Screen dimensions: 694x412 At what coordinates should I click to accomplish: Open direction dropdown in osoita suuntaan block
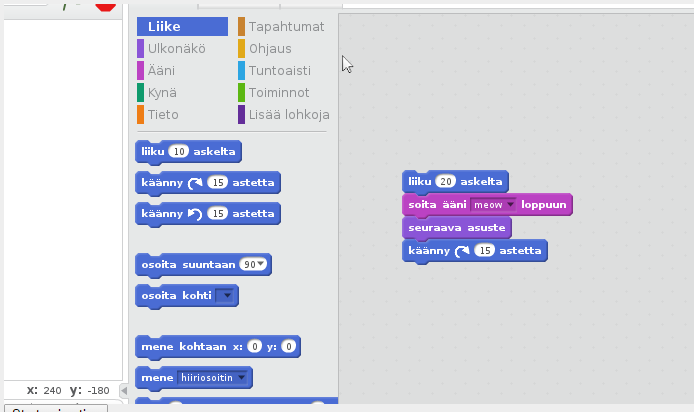(261, 265)
